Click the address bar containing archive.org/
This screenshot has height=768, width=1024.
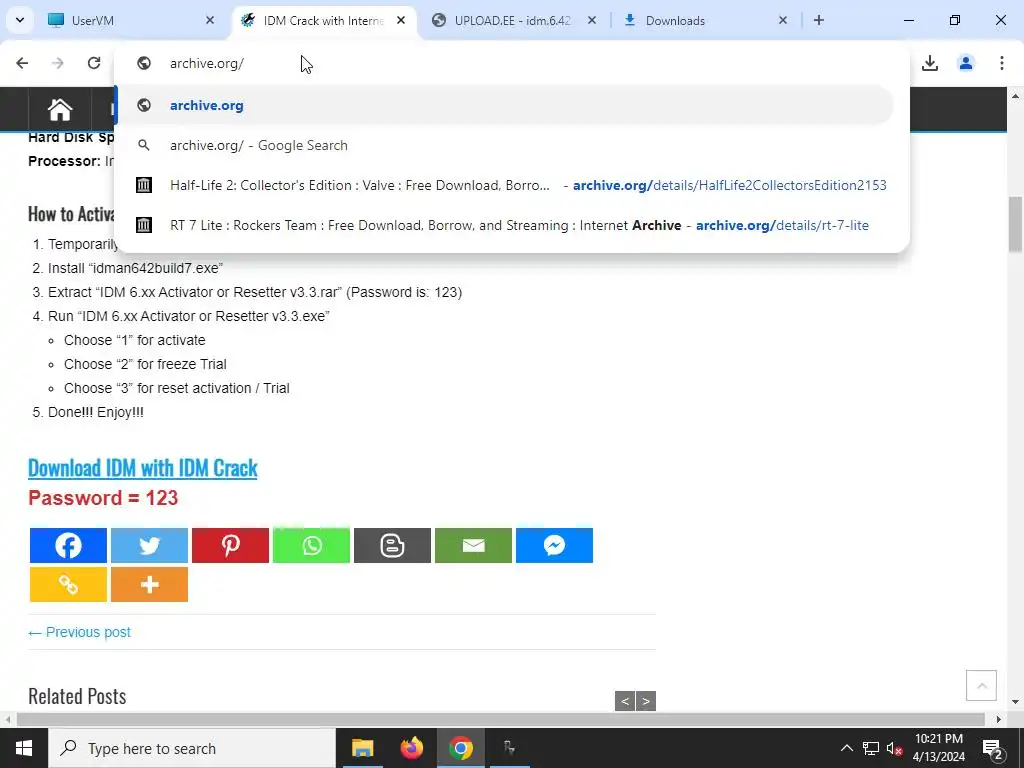pos(512,63)
